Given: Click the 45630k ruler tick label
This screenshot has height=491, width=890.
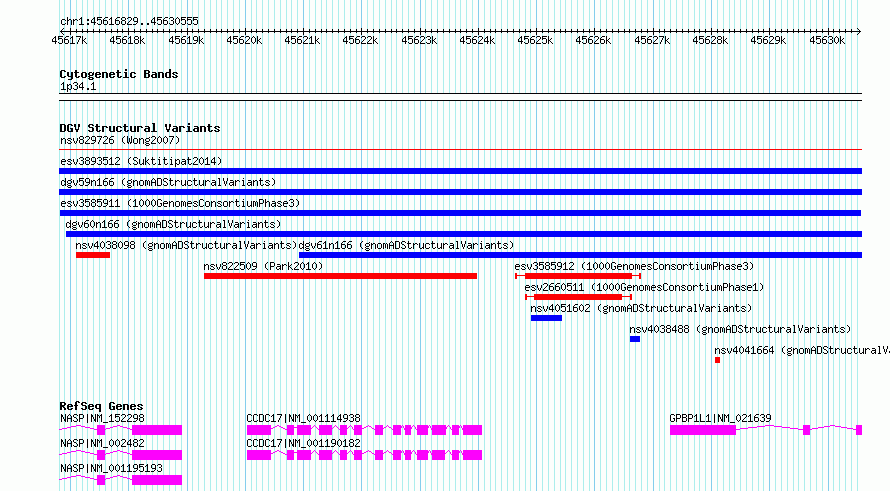Looking at the screenshot, I should (x=826, y=40).
